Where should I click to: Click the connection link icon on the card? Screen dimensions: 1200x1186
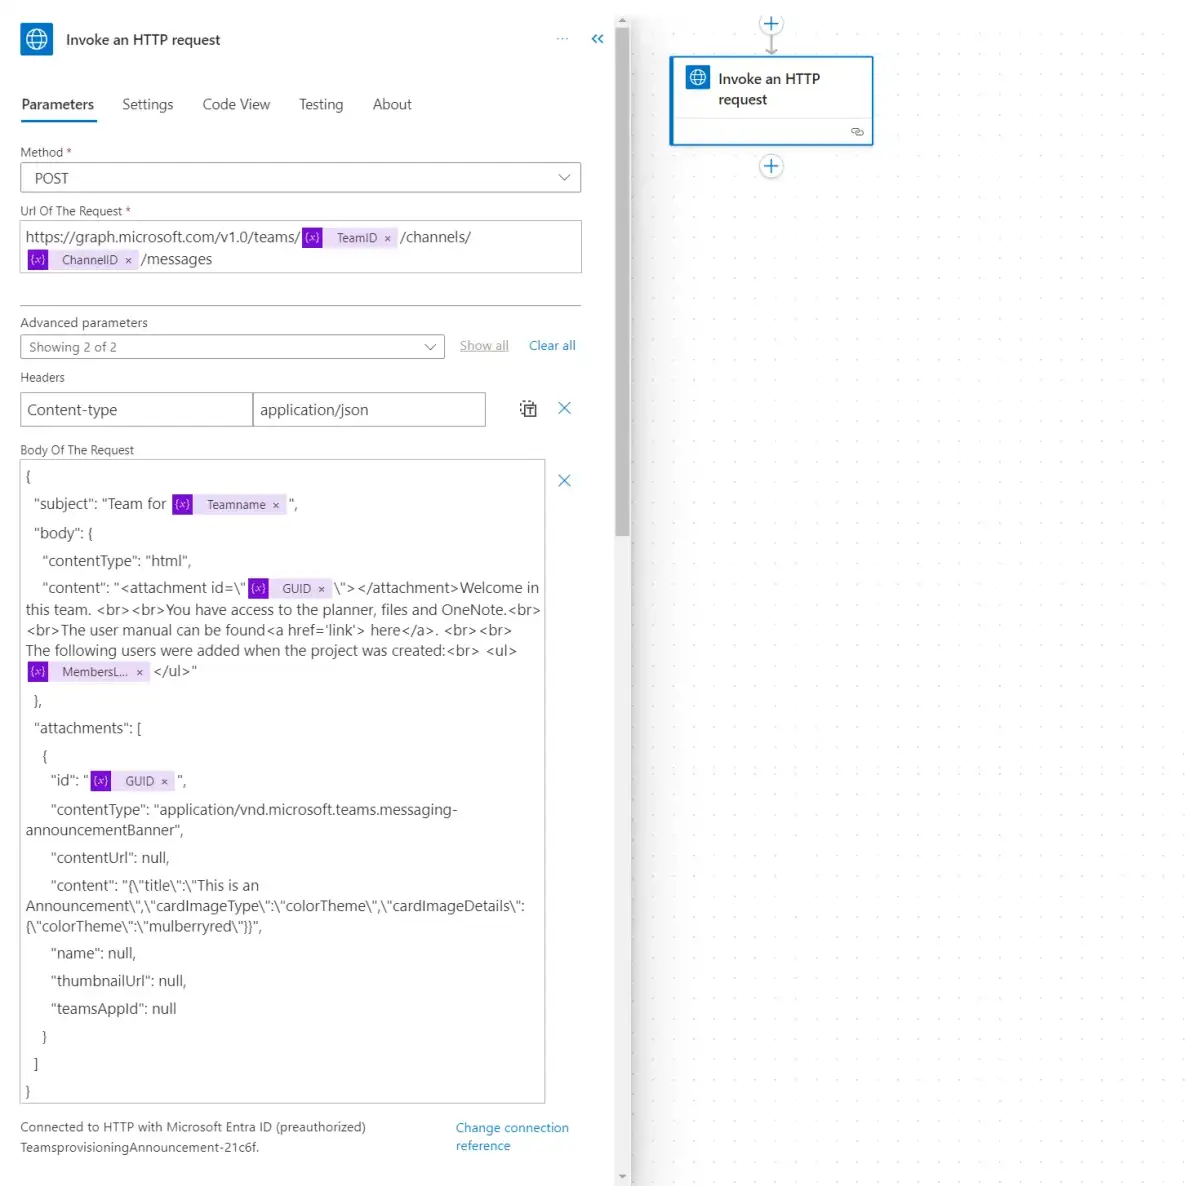(x=857, y=132)
